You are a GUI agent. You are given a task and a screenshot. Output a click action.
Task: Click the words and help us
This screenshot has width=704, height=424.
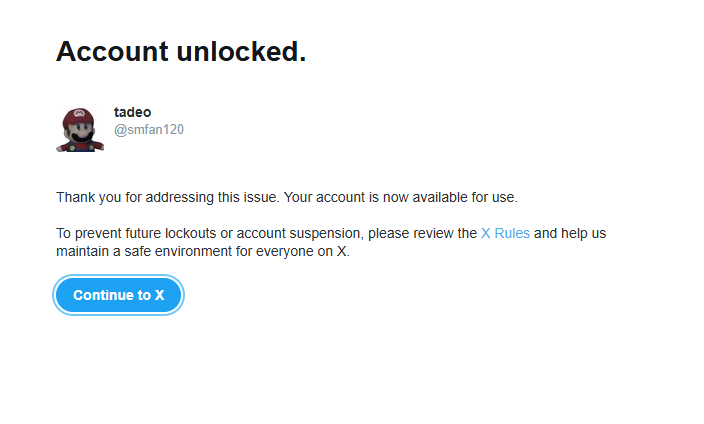point(570,234)
